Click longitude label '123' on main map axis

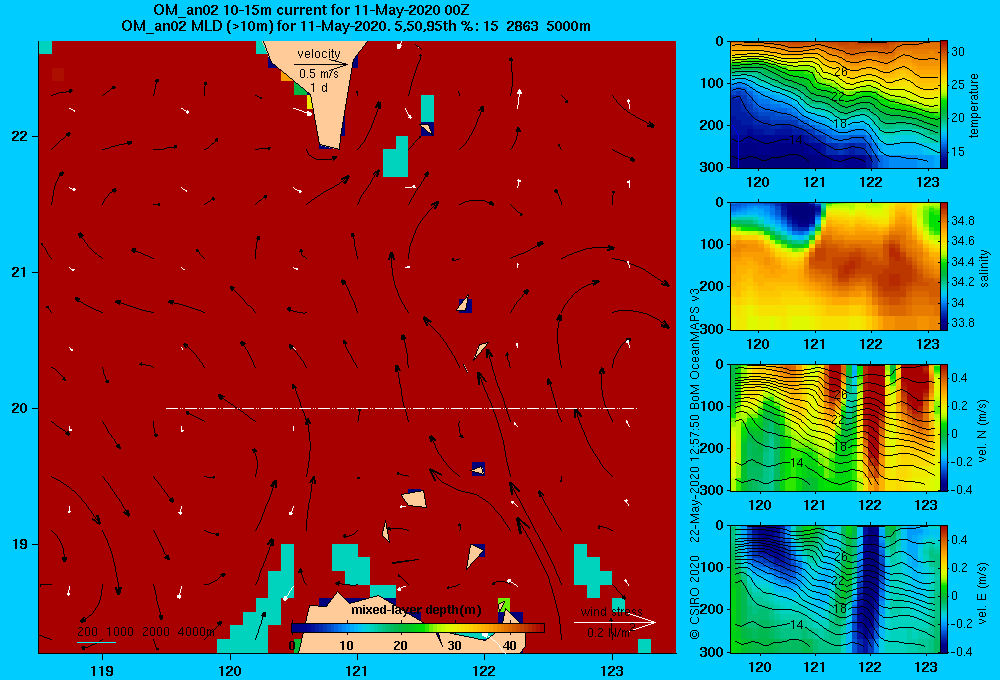click(x=612, y=670)
